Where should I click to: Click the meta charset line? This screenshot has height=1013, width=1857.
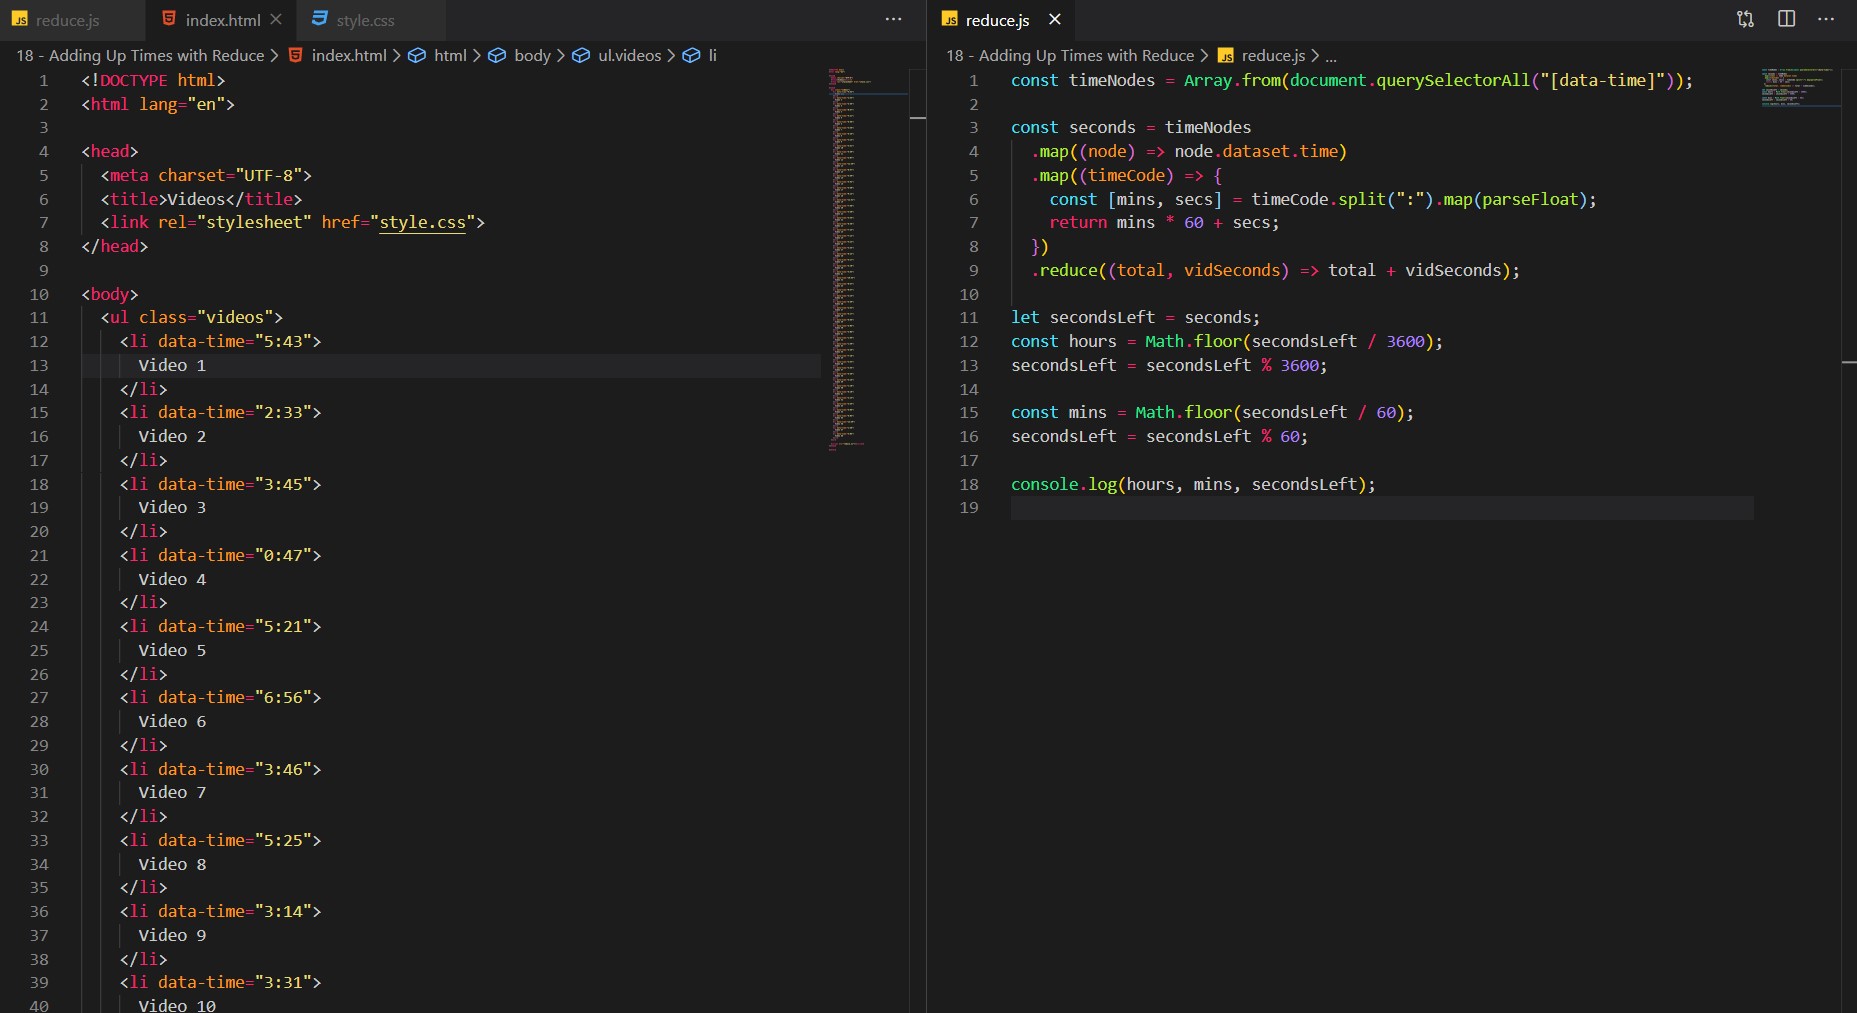tap(206, 175)
